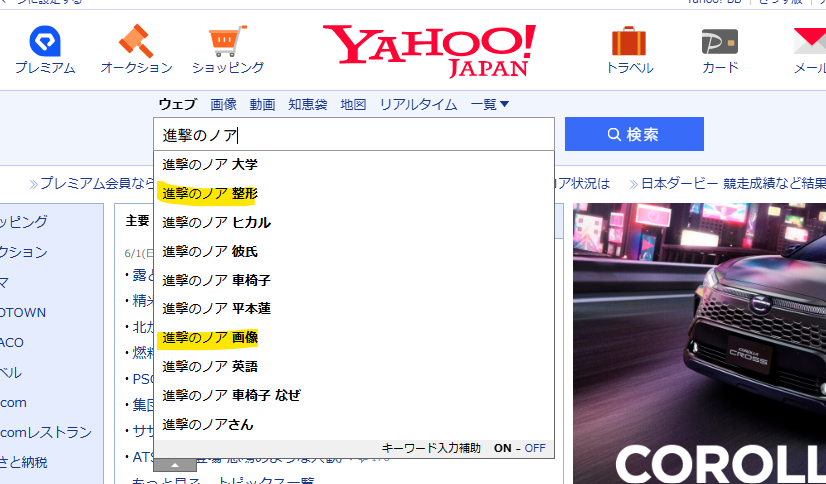Select the ウェブ search tab

pos(178,104)
